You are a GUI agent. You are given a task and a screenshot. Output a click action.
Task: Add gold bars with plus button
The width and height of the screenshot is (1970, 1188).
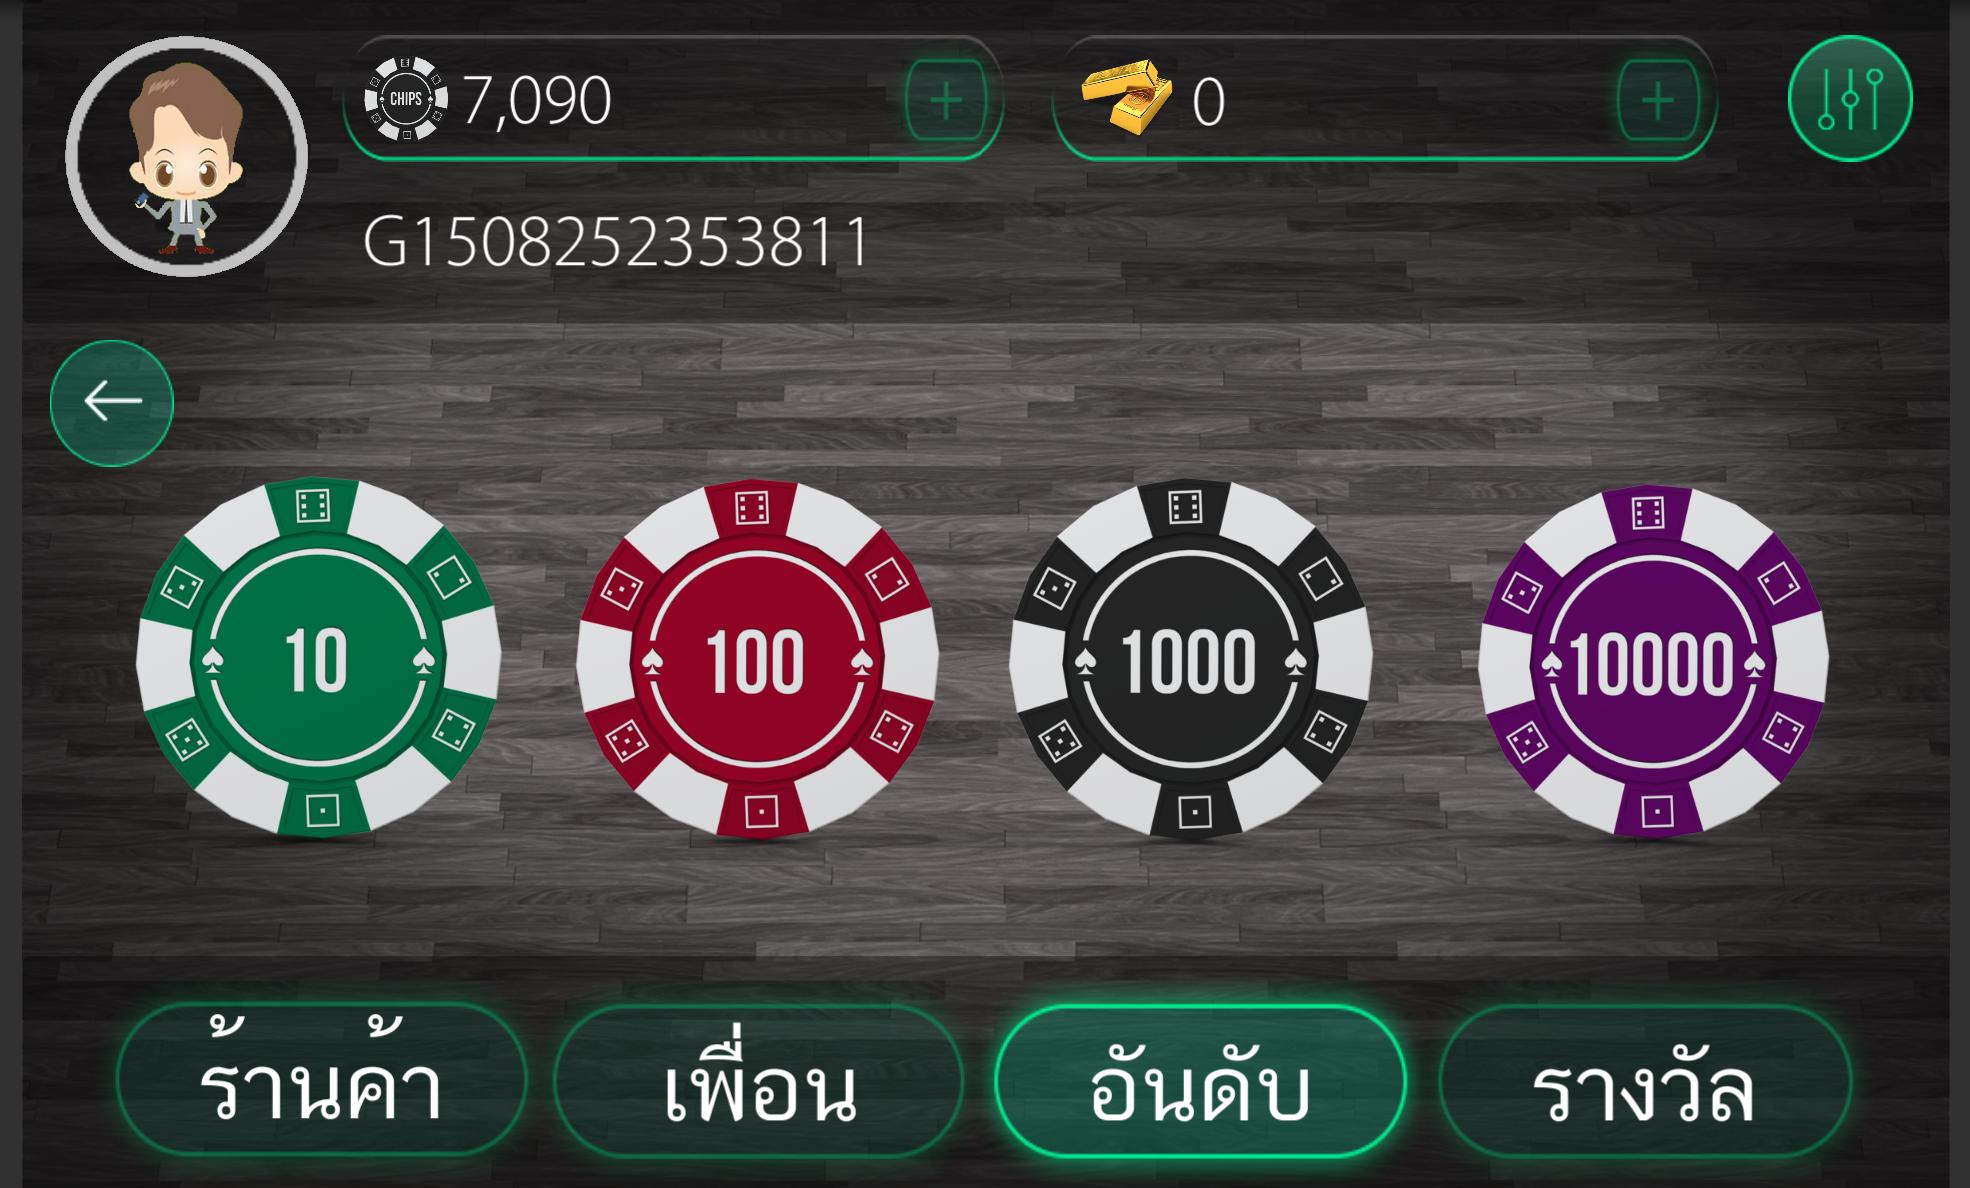click(1657, 100)
